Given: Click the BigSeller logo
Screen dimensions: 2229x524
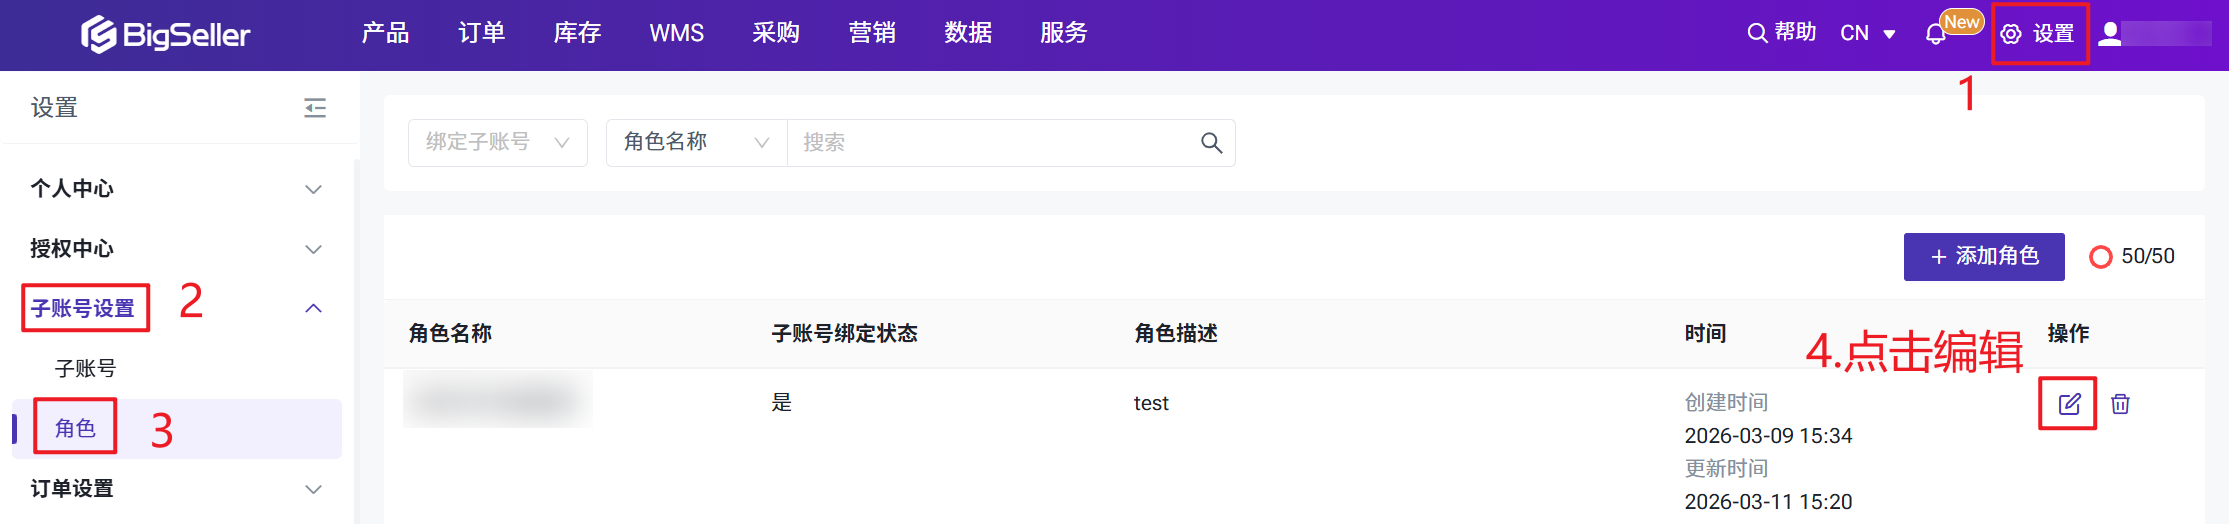Looking at the screenshot, I should (x=166, y=34).
